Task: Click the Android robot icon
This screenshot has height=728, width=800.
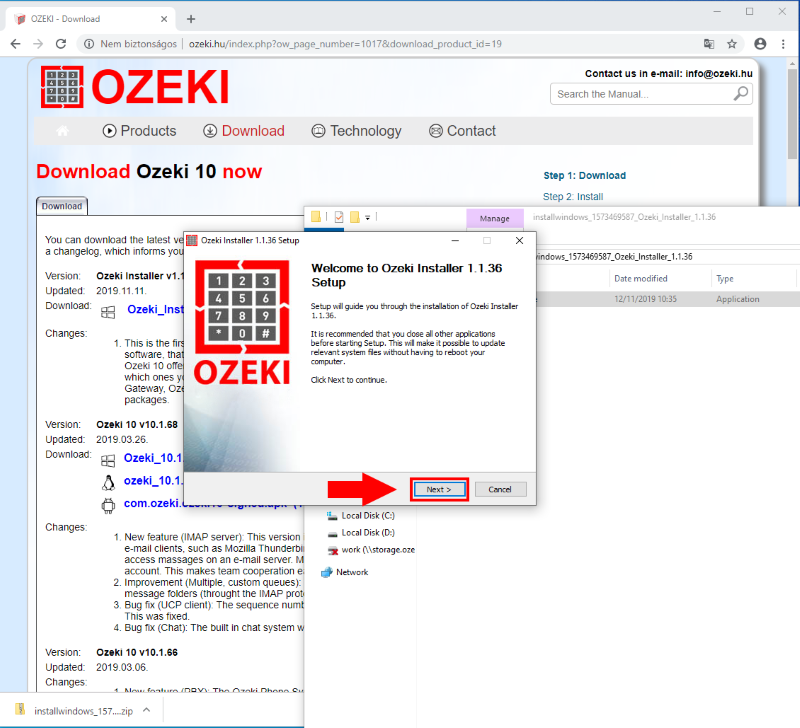Action: tap(108, 506)
